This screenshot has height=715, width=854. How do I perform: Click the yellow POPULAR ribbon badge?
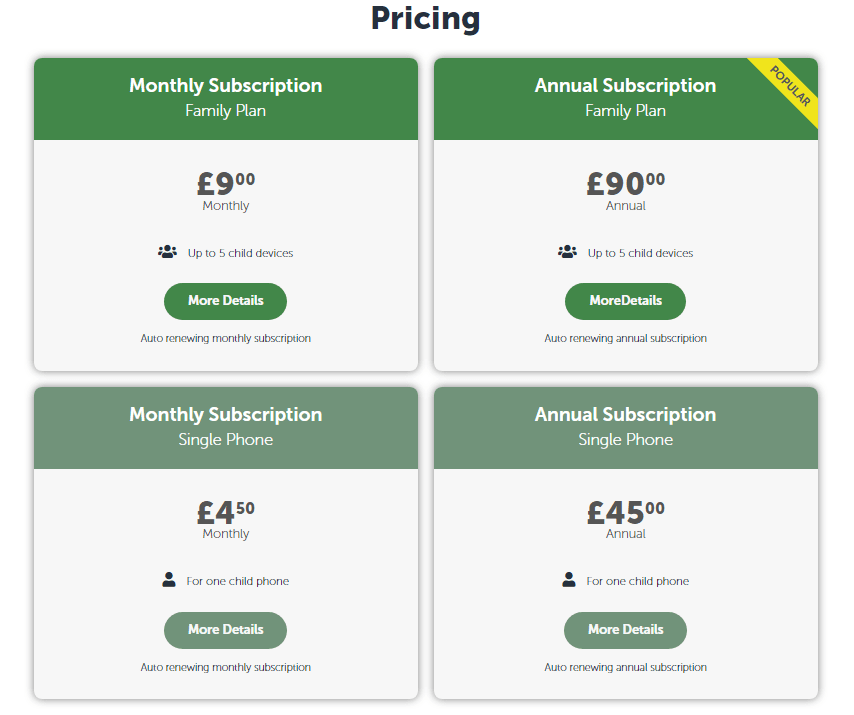(788, 88)
